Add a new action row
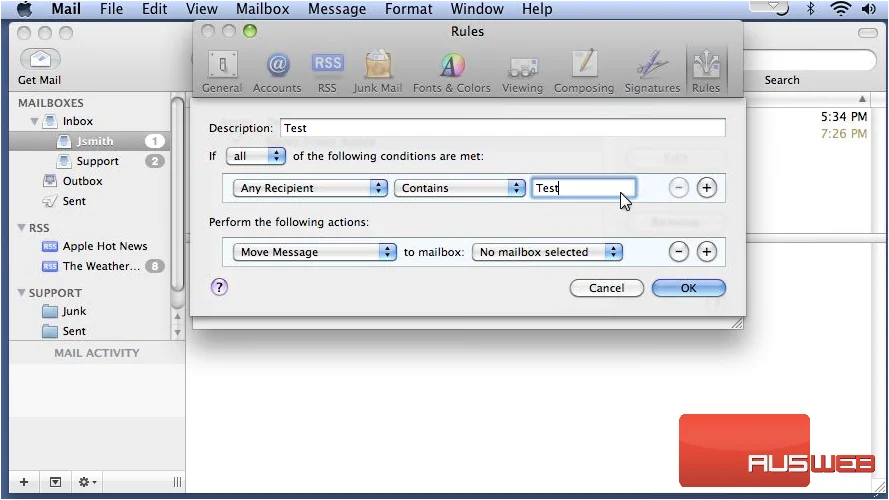The height and width of the screenshot is (500, 889). 706,252
